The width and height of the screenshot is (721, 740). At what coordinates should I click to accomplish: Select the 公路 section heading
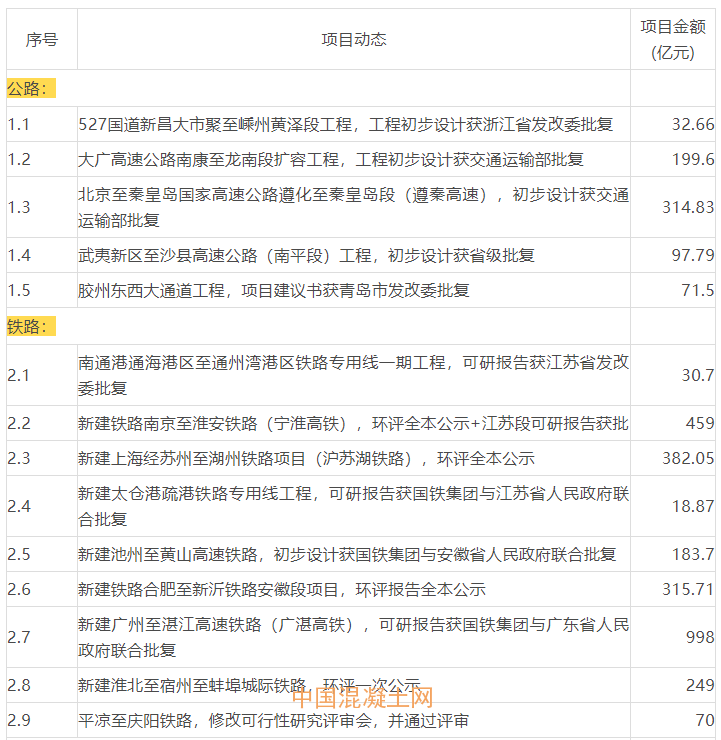click(x=29, y=88)
